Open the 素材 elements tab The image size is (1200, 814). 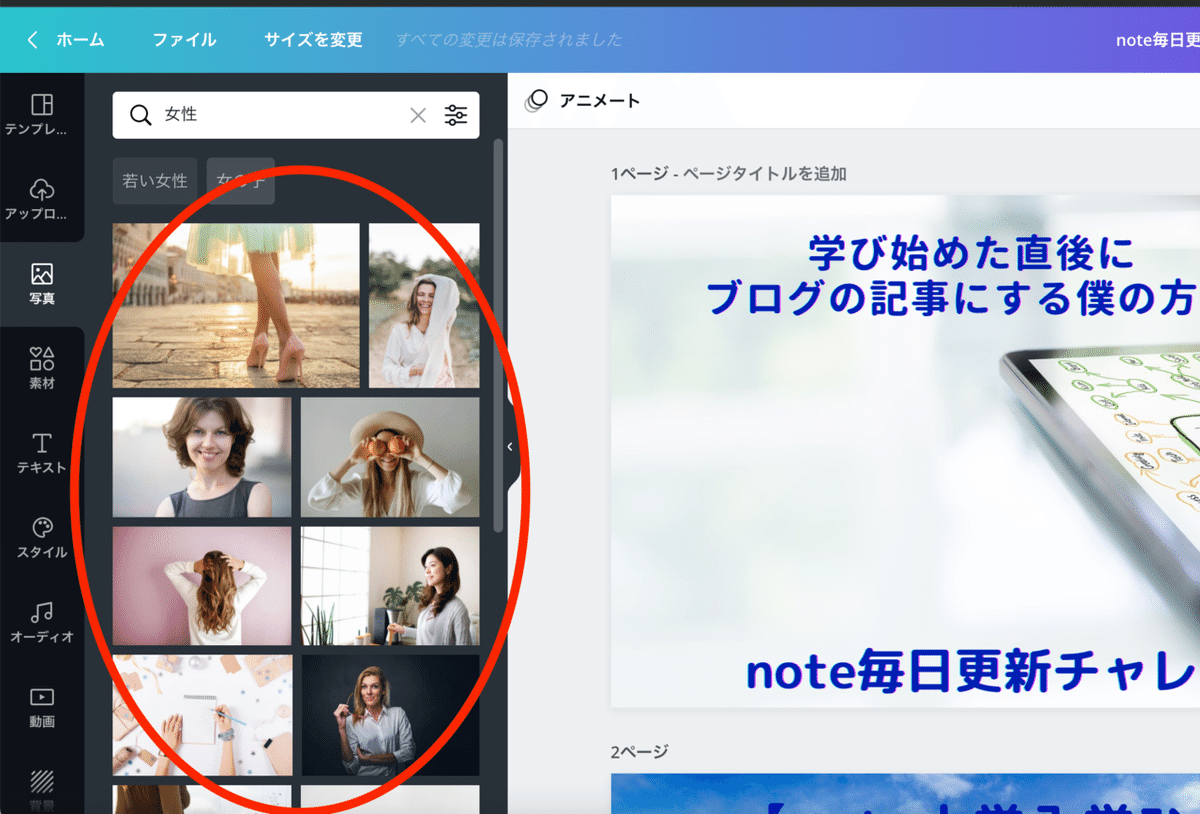pyautogui.click(x=42, y=369)
